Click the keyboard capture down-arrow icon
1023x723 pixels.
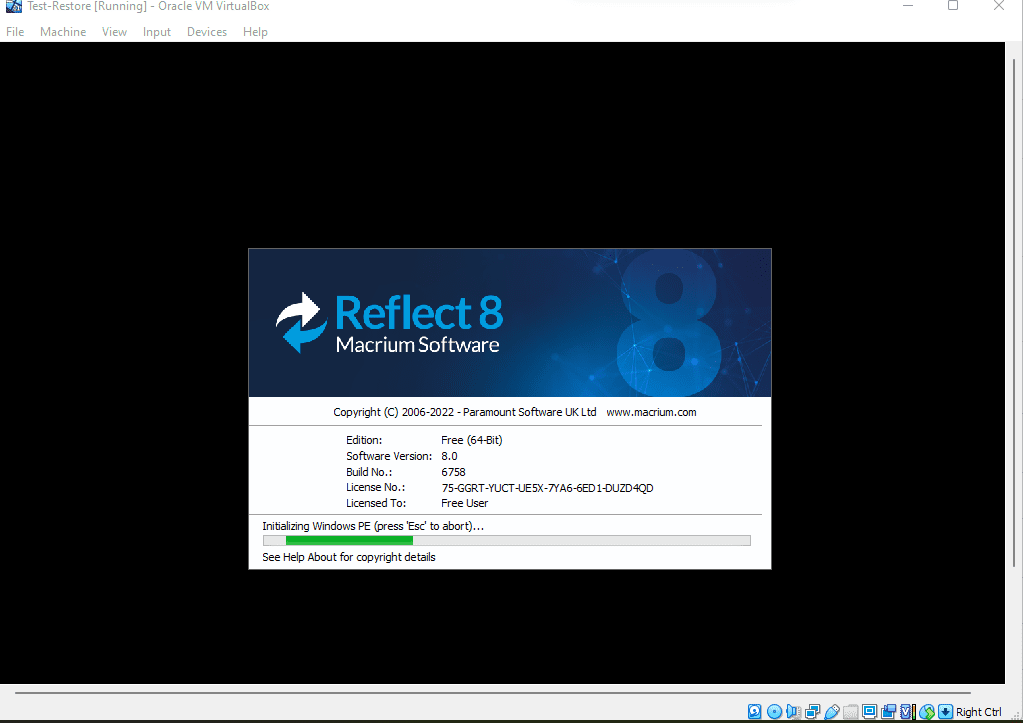pos(945,711)
